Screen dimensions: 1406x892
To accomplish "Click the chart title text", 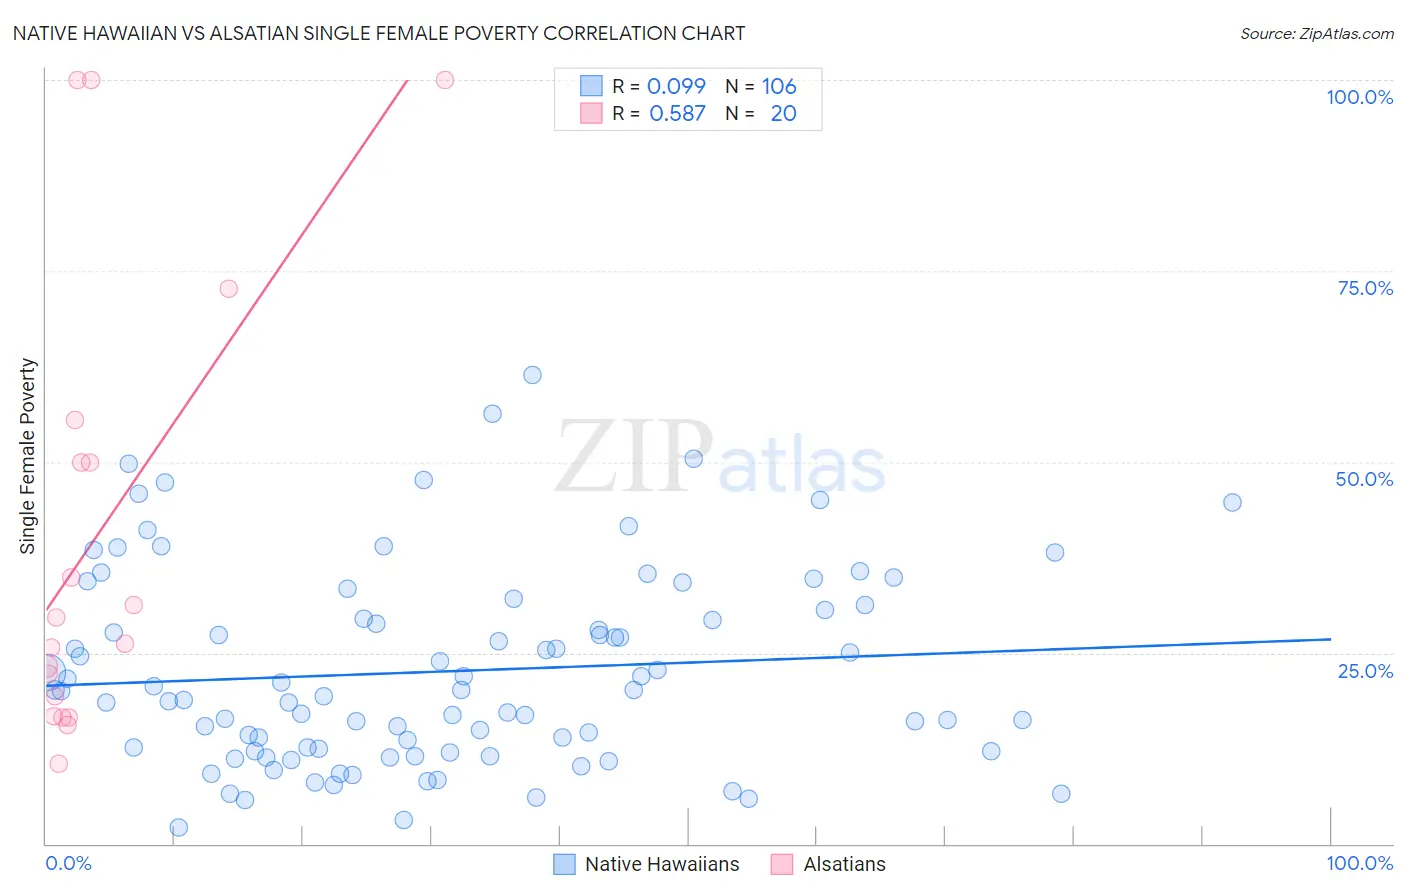I will (379, 33).
